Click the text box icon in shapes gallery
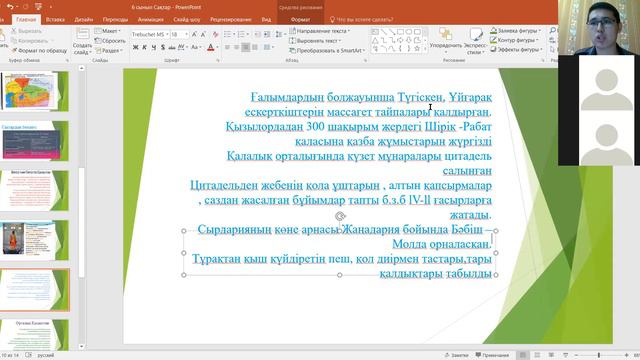The image size is (640, 360). point(375,31)
